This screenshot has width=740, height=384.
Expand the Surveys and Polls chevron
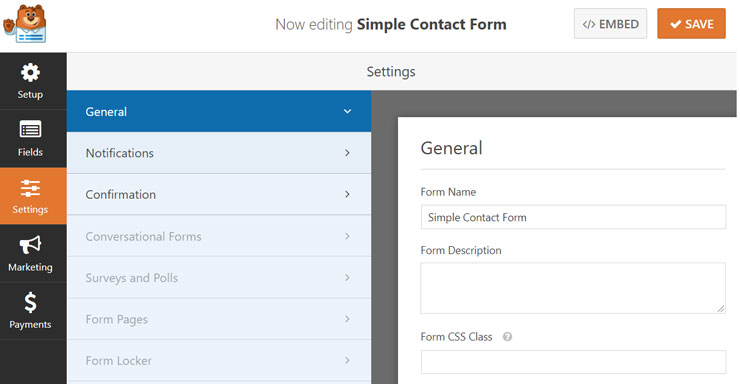point(347,277)
